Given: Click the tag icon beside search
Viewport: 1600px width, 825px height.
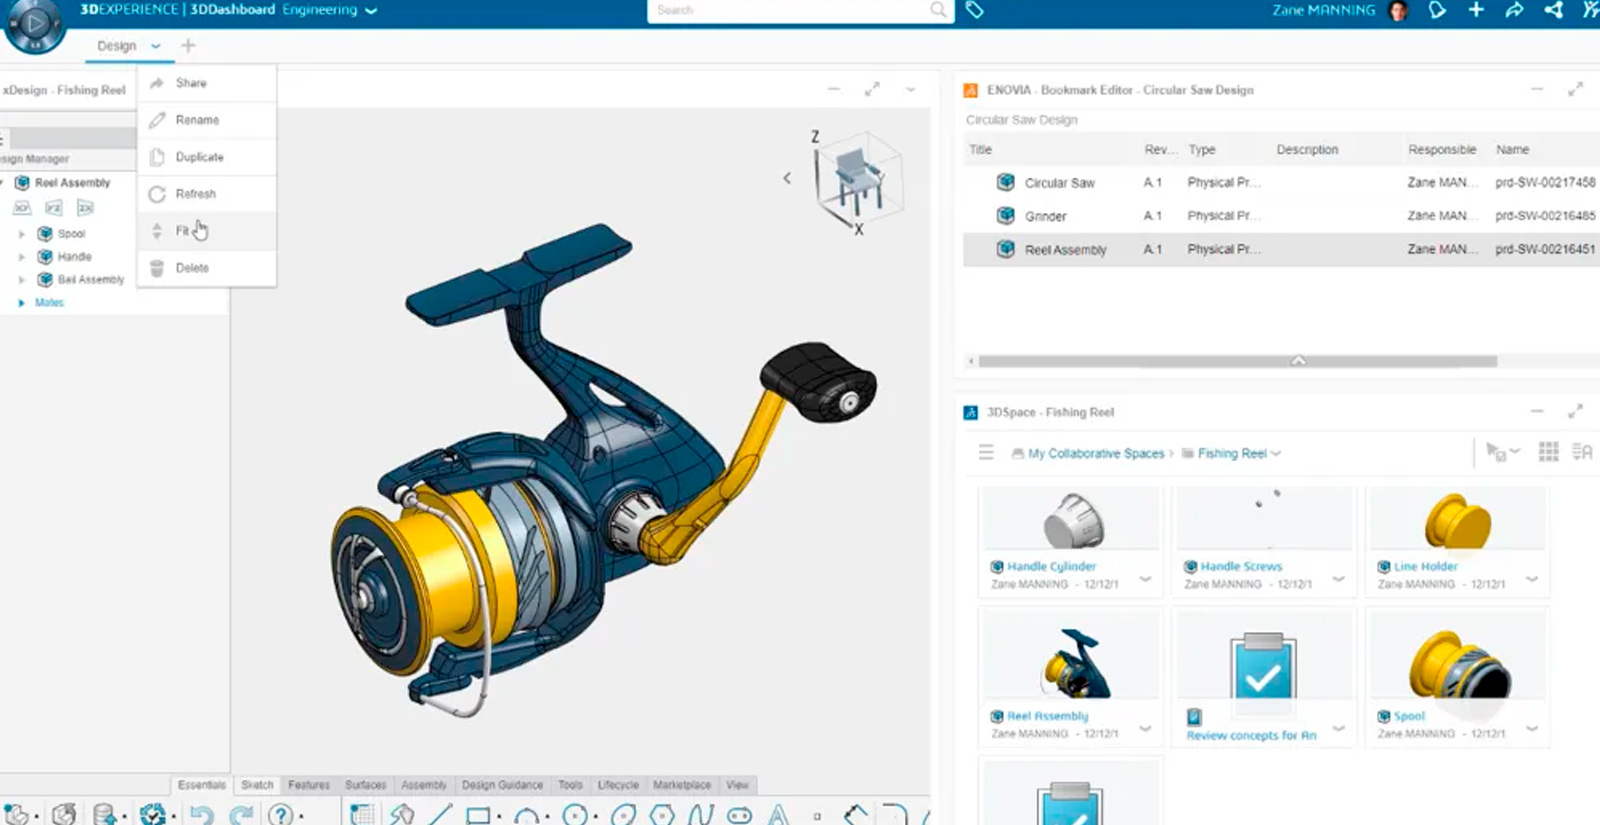Looking at the screenshot, I should [x=974, y=10].
